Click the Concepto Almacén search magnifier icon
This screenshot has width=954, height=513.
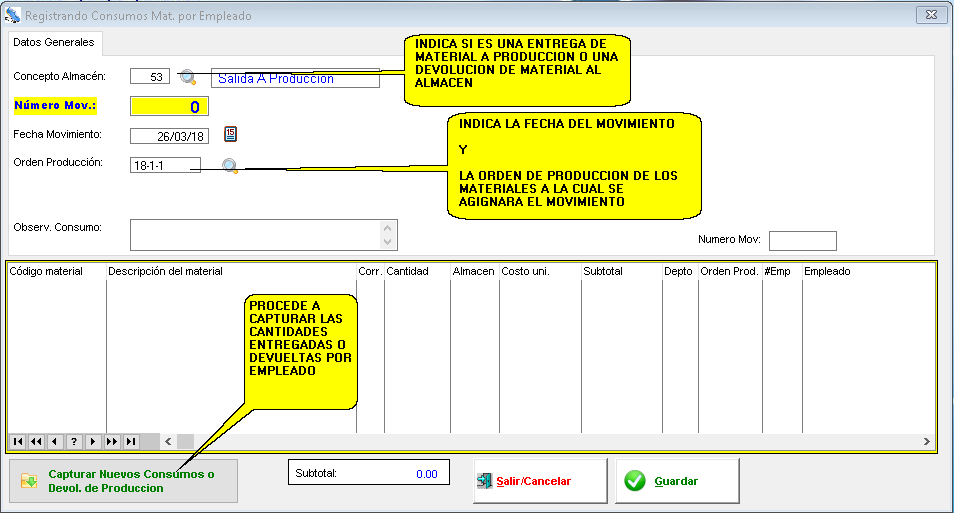[188, 77]
